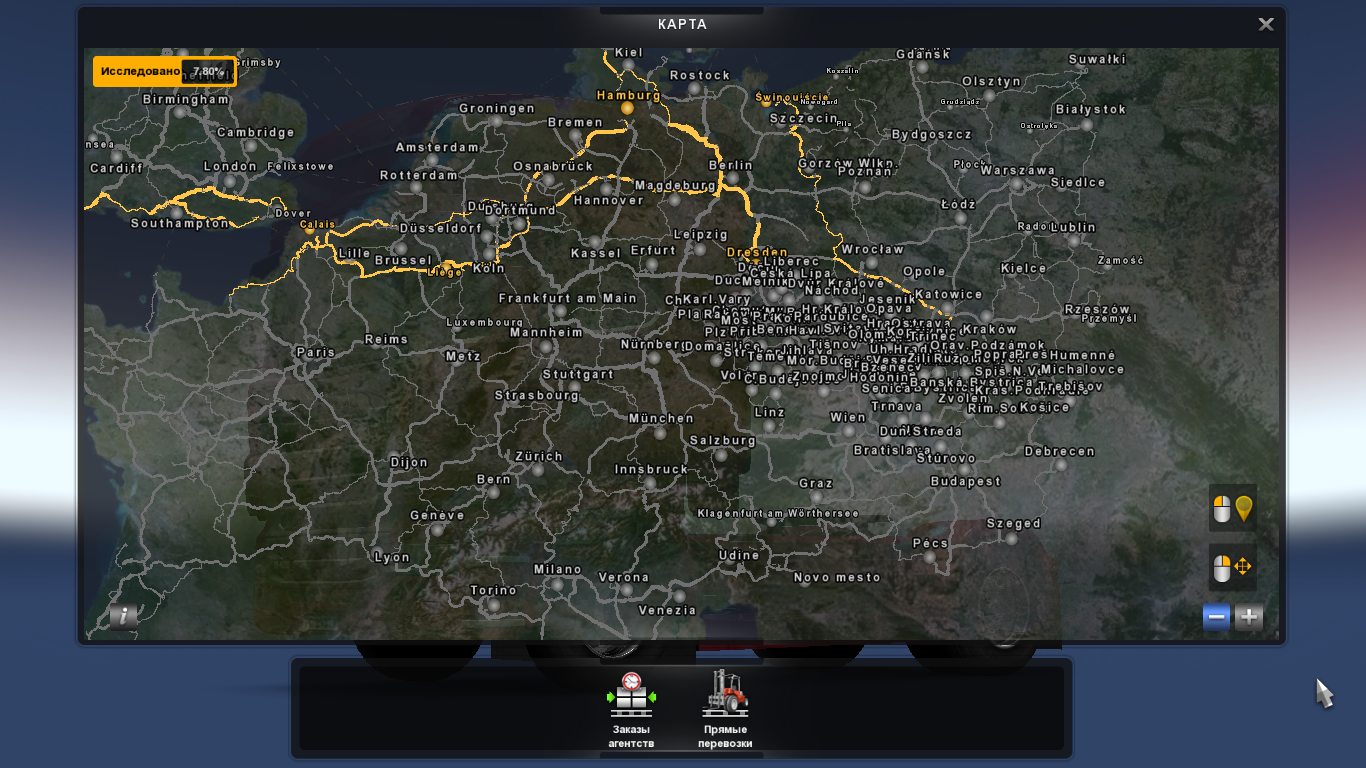Click the Genève label
1366x768 pixels.
[x=437, y=515]
